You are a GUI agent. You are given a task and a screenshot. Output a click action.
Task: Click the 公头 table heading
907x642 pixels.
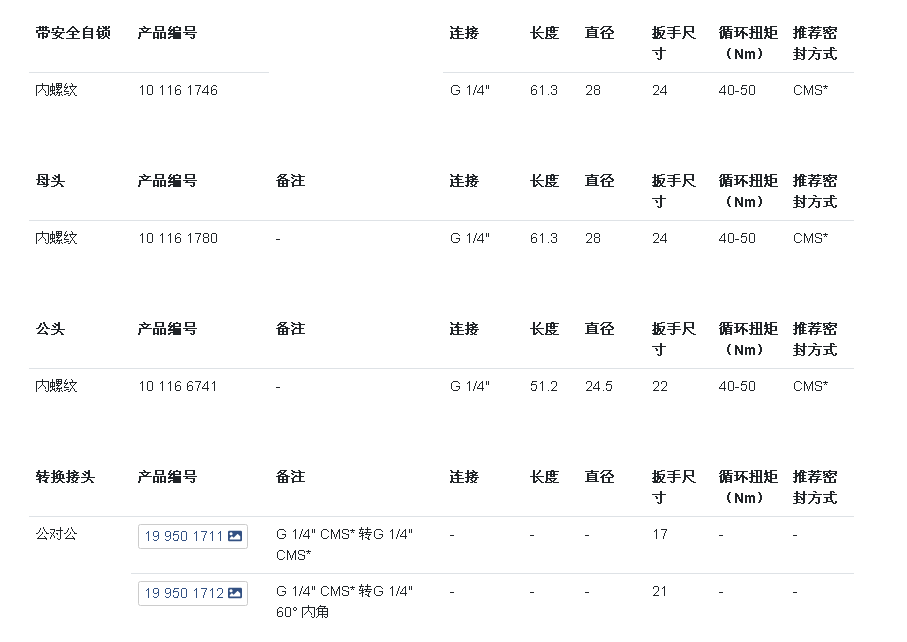click(x=50, y=329)
